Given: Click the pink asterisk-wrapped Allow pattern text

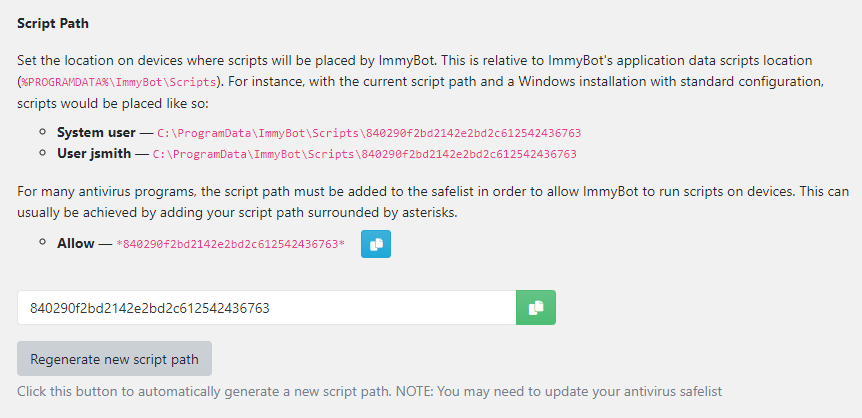Looking at the screenshot, I should pyautogui.click(x=230, y=245).
